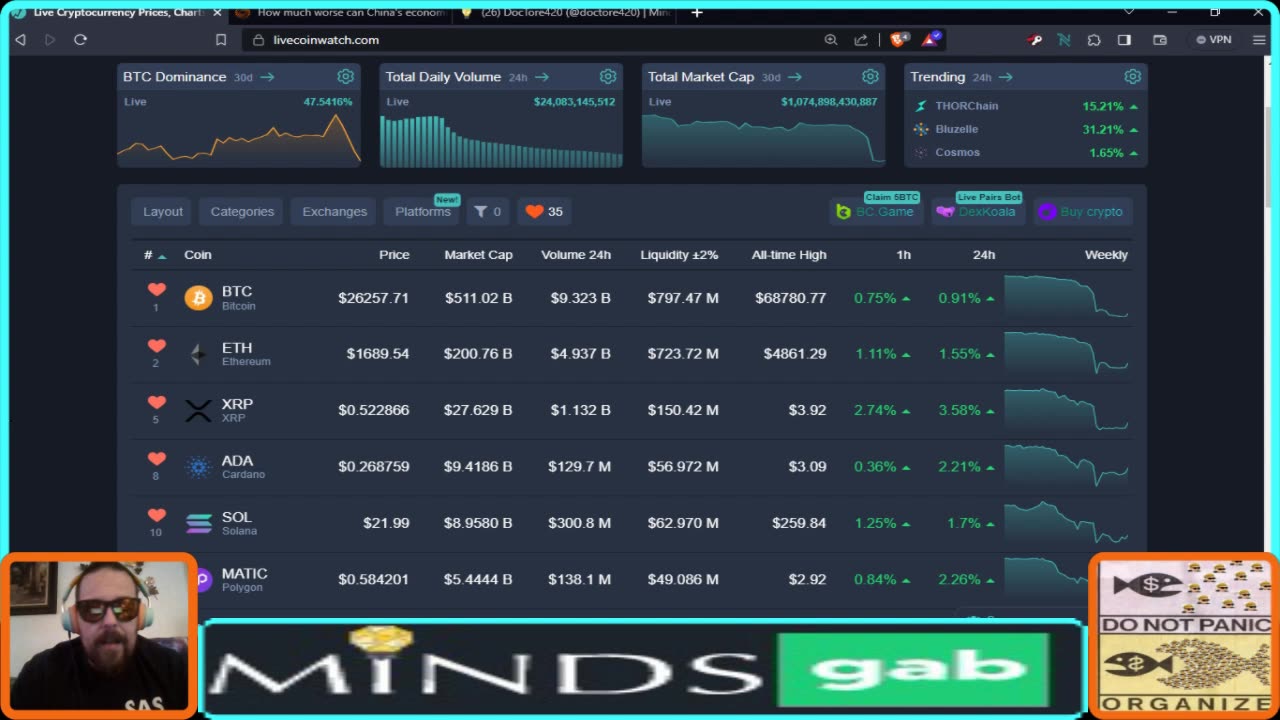Open Brave Shields lion icon
The image size is (1280, 720).
click(x=899, y=40)
